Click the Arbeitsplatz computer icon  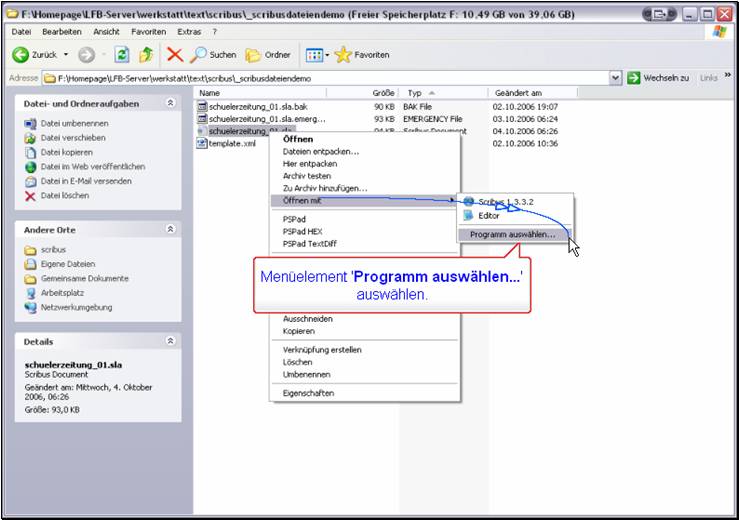(31, 293)
